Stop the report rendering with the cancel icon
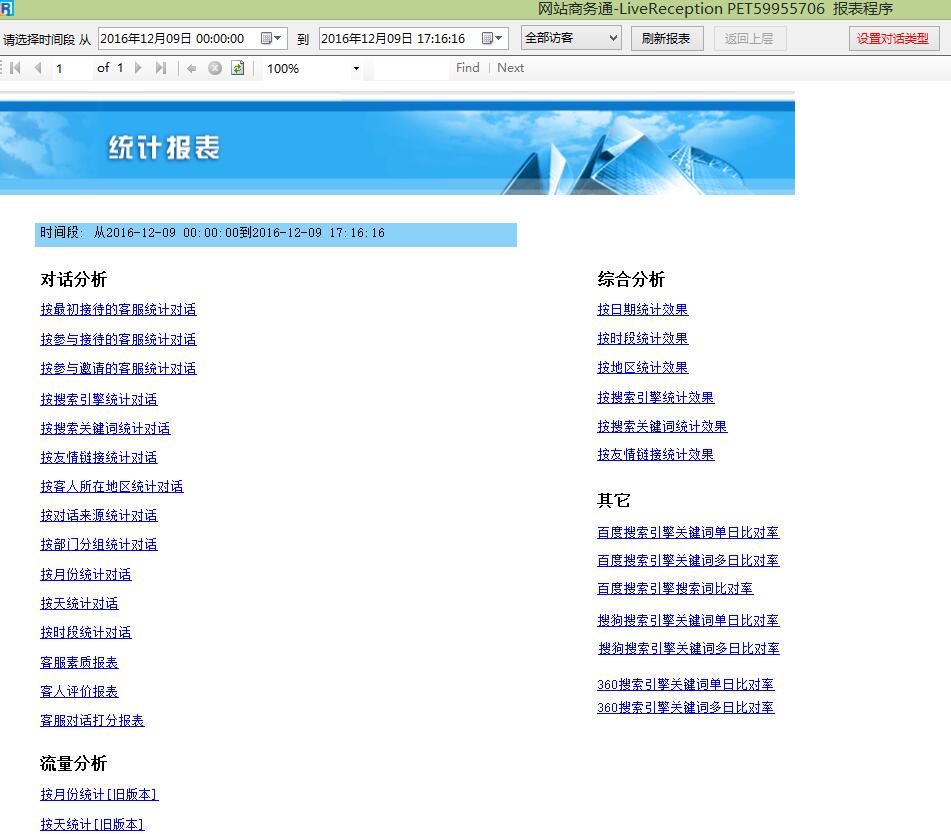This screenshot has height=835, width=951. coord(216,68)
